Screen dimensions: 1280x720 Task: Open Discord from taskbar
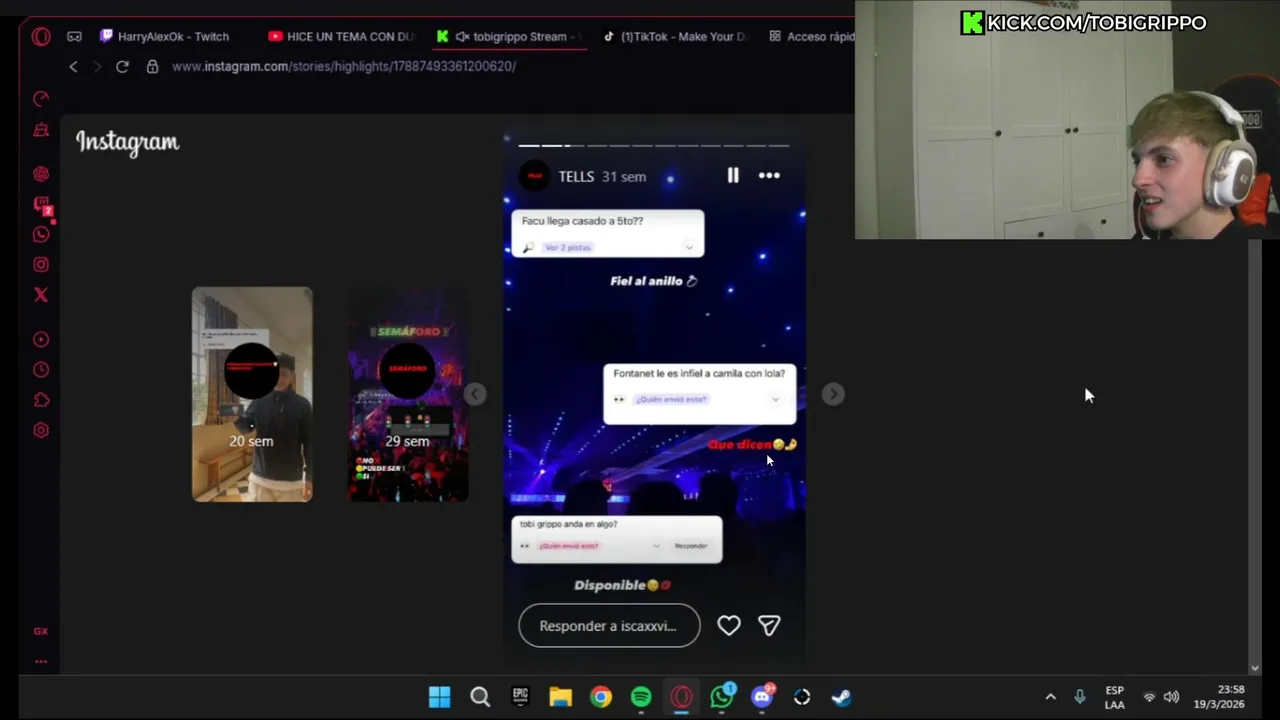pyautogui.click(x=762, y=697)
